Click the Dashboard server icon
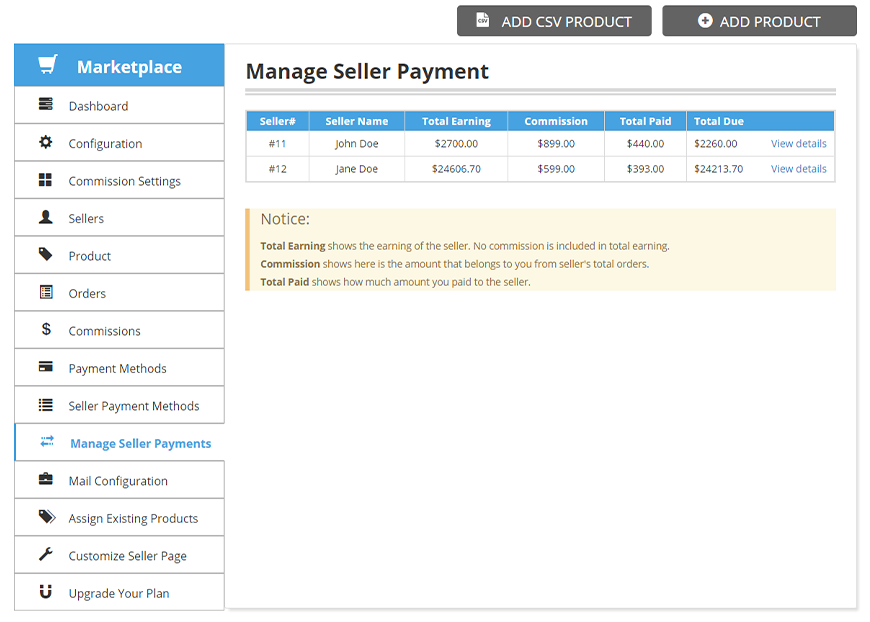 pyautogui.click(x=45, y=104)
